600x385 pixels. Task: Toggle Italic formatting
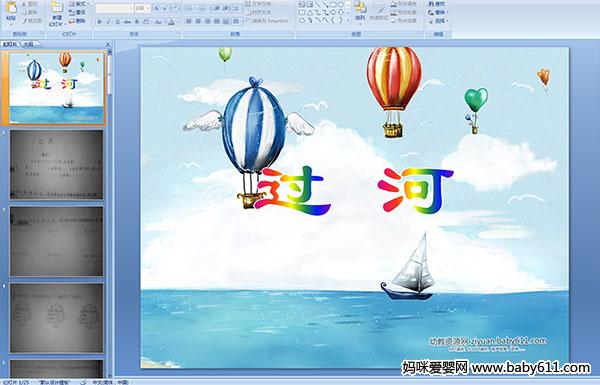pyautogui.click(x=108, y=22)
